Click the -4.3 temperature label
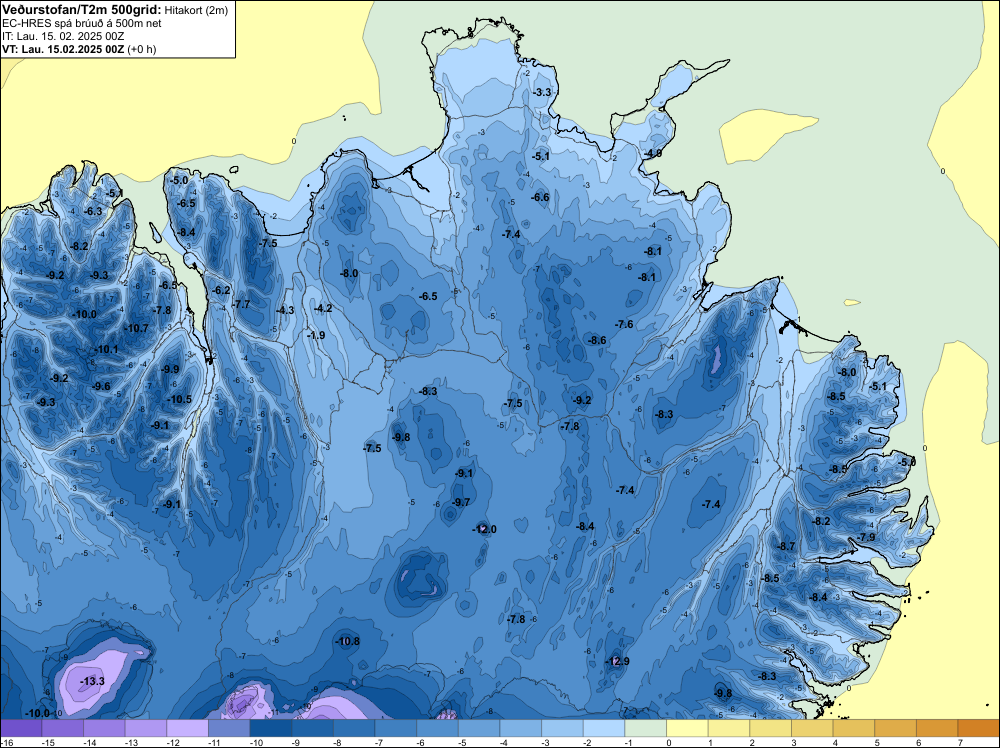The width and height of the screenshot is (1000, 748). [285, 311]
